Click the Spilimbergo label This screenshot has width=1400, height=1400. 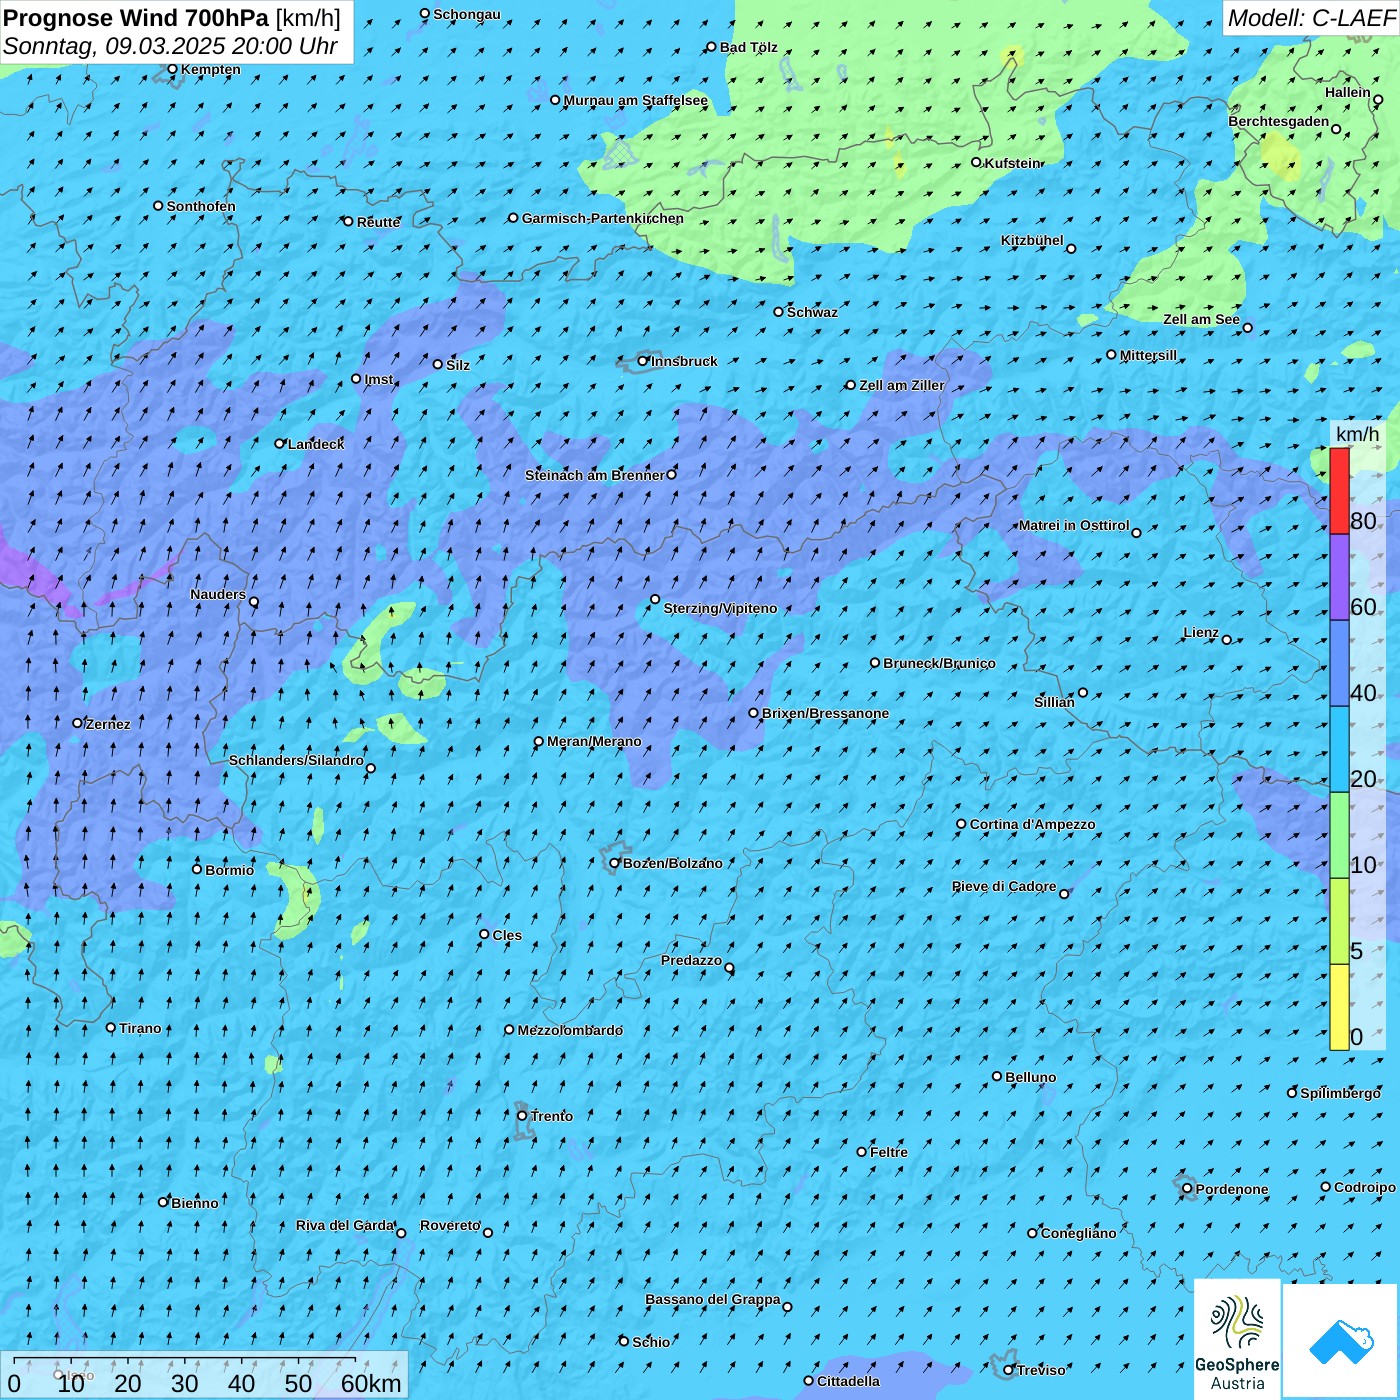pyautogui.click(x=1340, y=1093)
